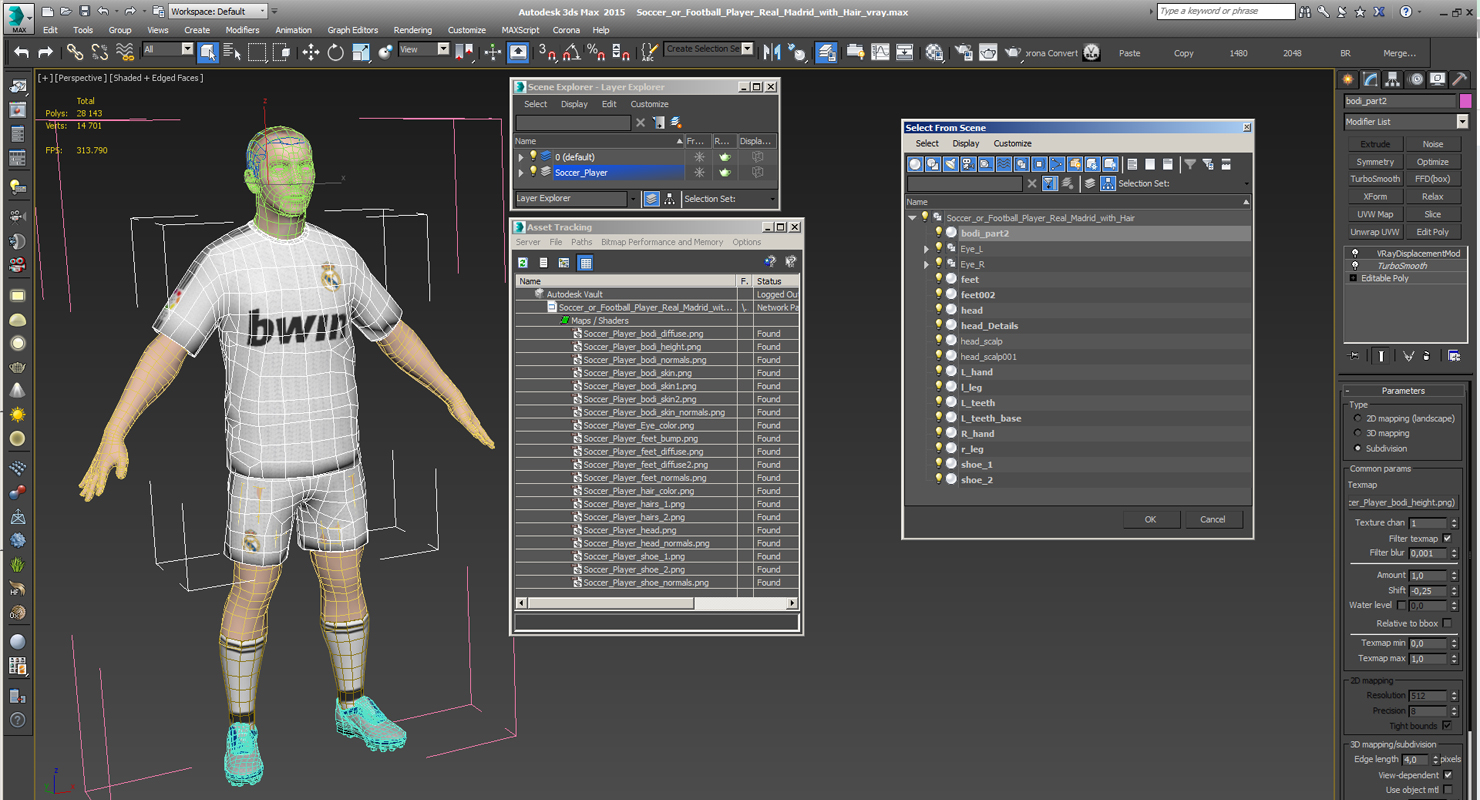Open the Select by Name tool
The width and height of the screenshot is (1480, 800).
(x=232, y=52)
